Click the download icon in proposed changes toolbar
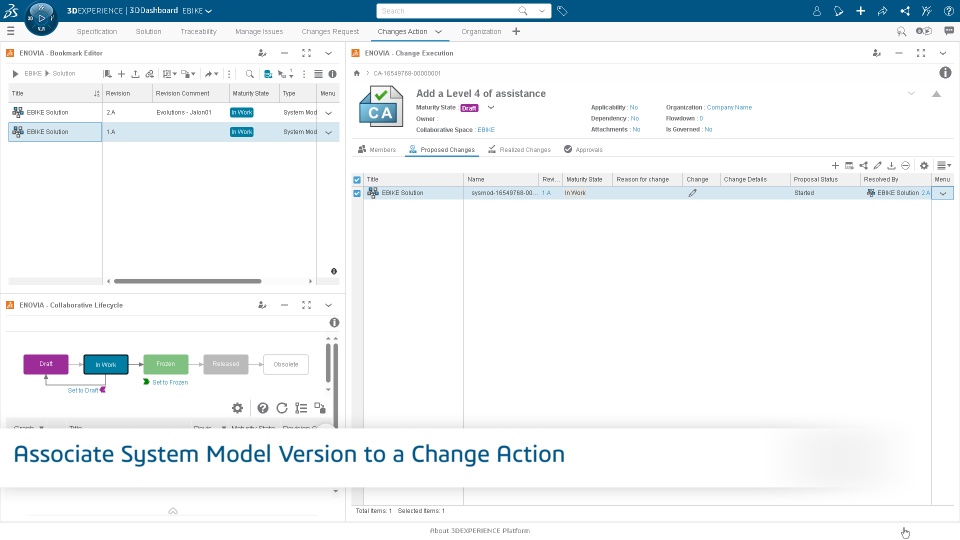This screenshot has height=540, width=960. click(891, 165)
